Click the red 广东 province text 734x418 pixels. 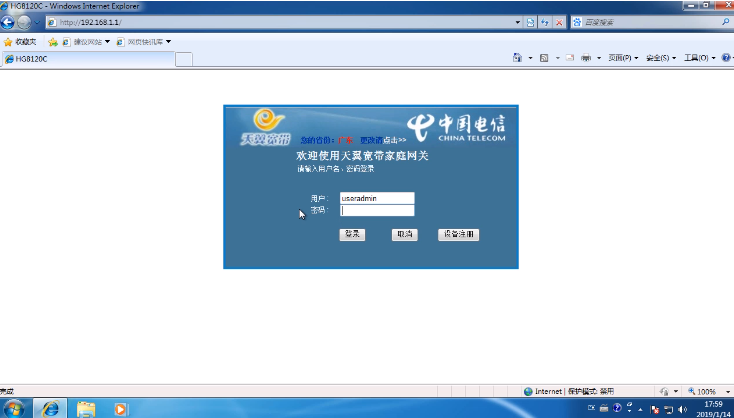click(x=345, y=140)
